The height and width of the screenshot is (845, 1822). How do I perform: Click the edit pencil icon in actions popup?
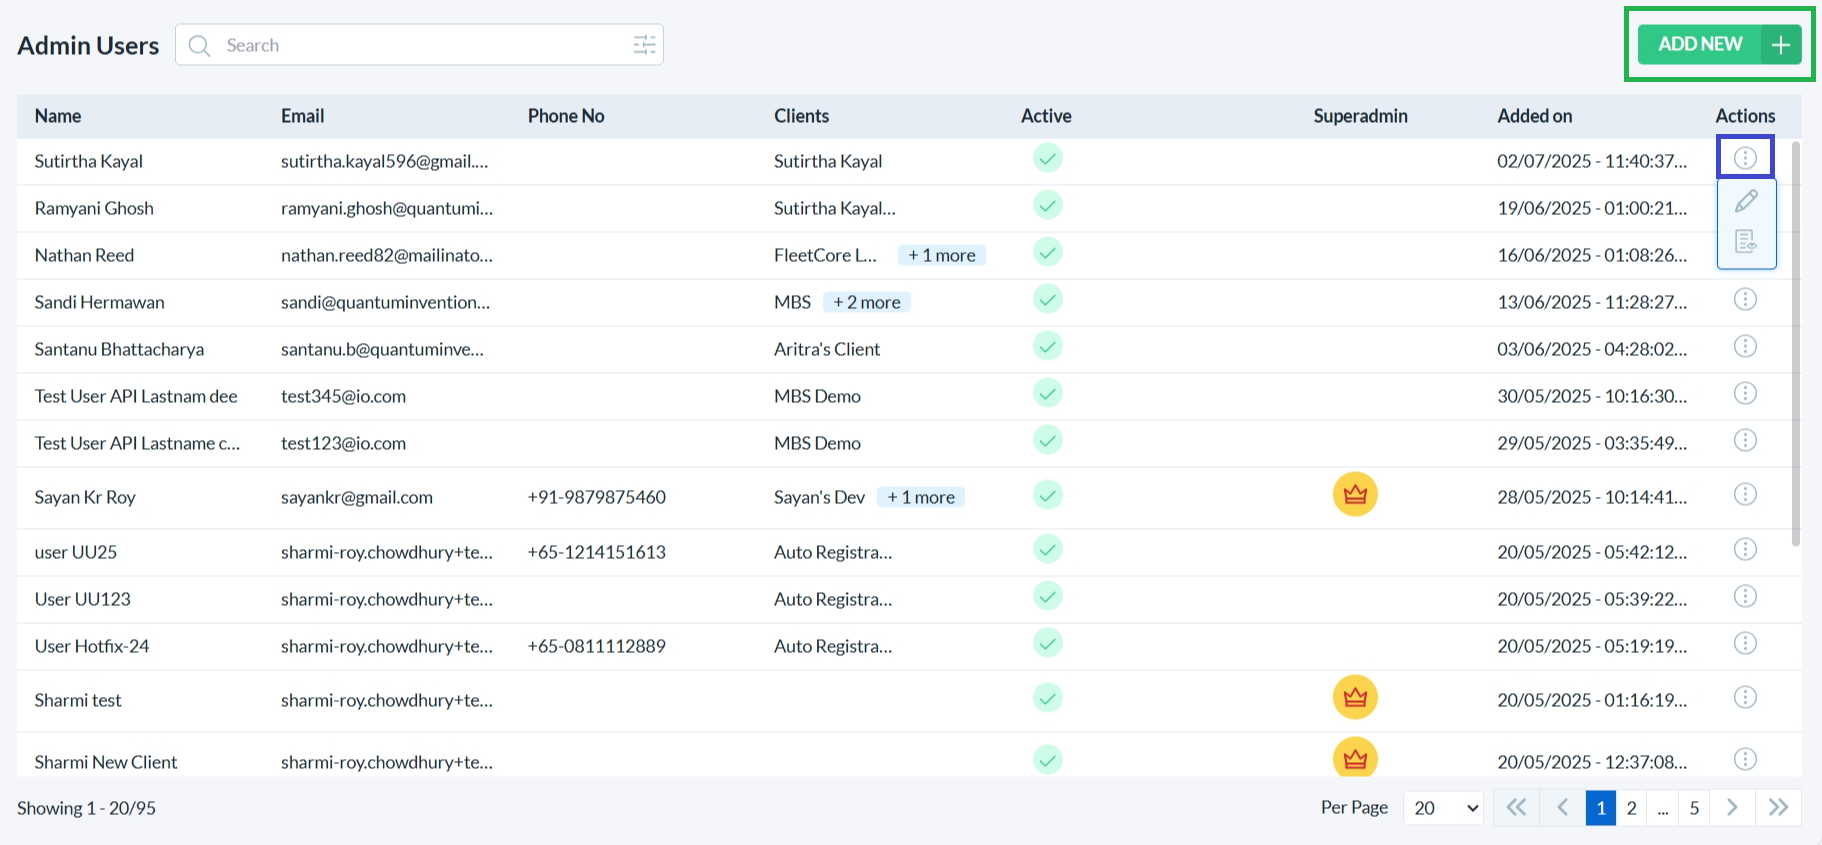pos(1746,201)
